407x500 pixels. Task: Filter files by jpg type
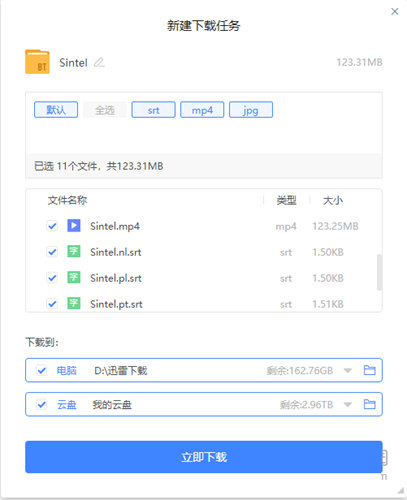pyautogui.click(x=251, y=110)
